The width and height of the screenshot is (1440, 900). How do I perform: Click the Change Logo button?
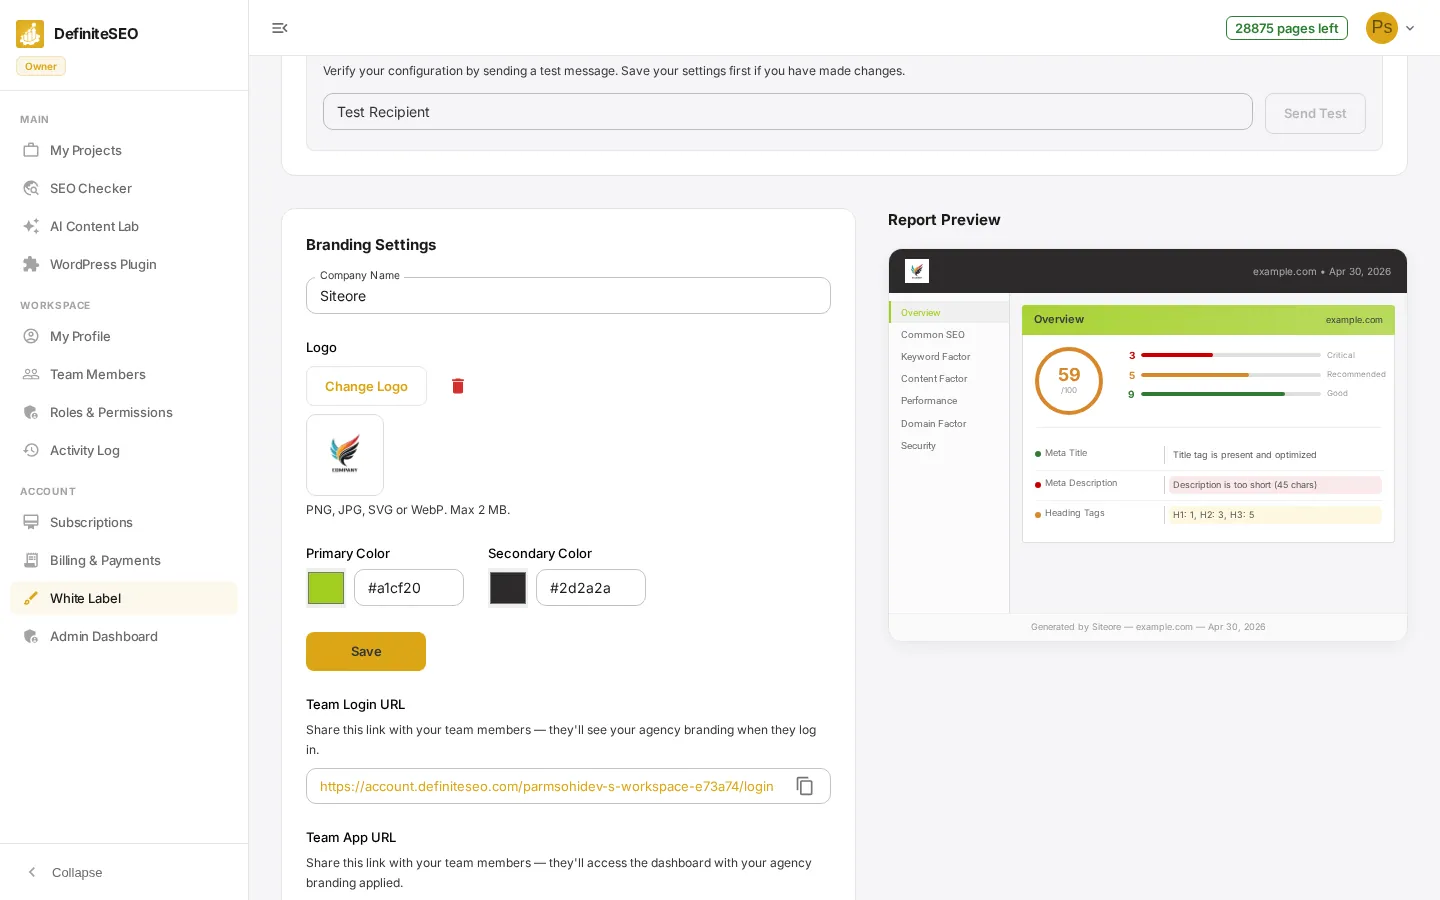pos(366,386)
